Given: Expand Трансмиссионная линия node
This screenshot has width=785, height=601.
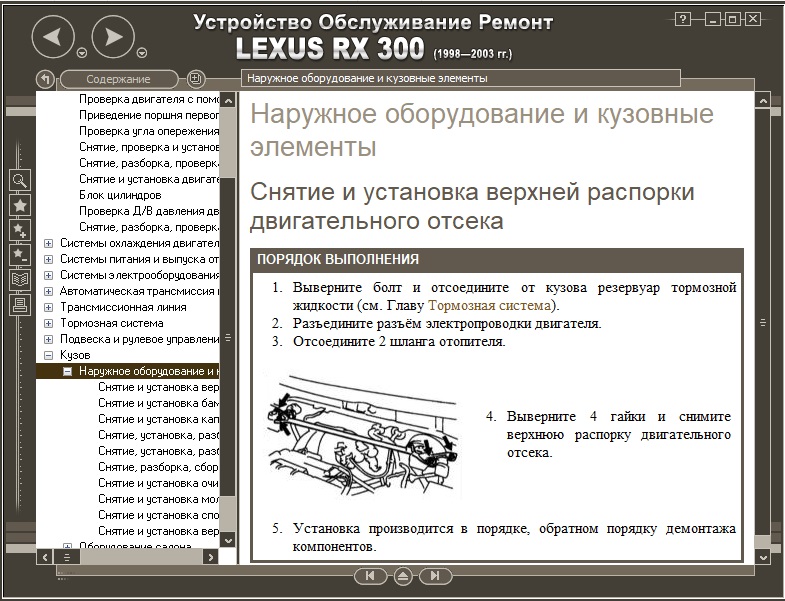Looking at the screenshot, I should click(49, 308).
